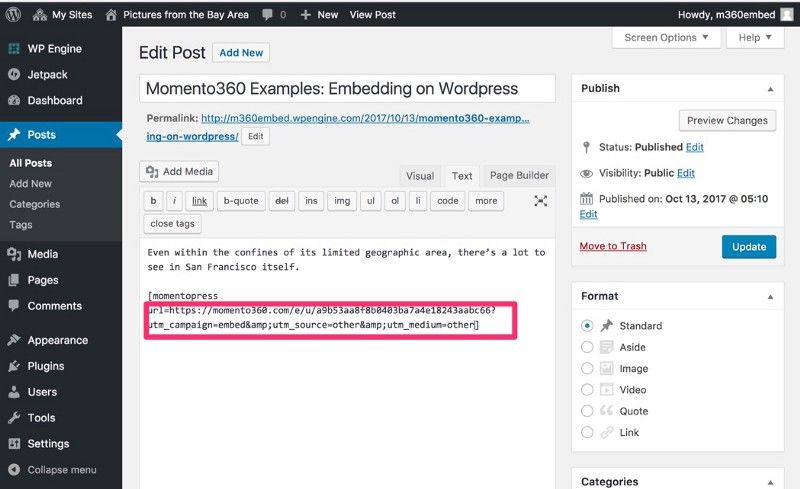This screenshot has width=800, height=489.
Task: Open All Posts submenu item
Action: pos(31,163)
